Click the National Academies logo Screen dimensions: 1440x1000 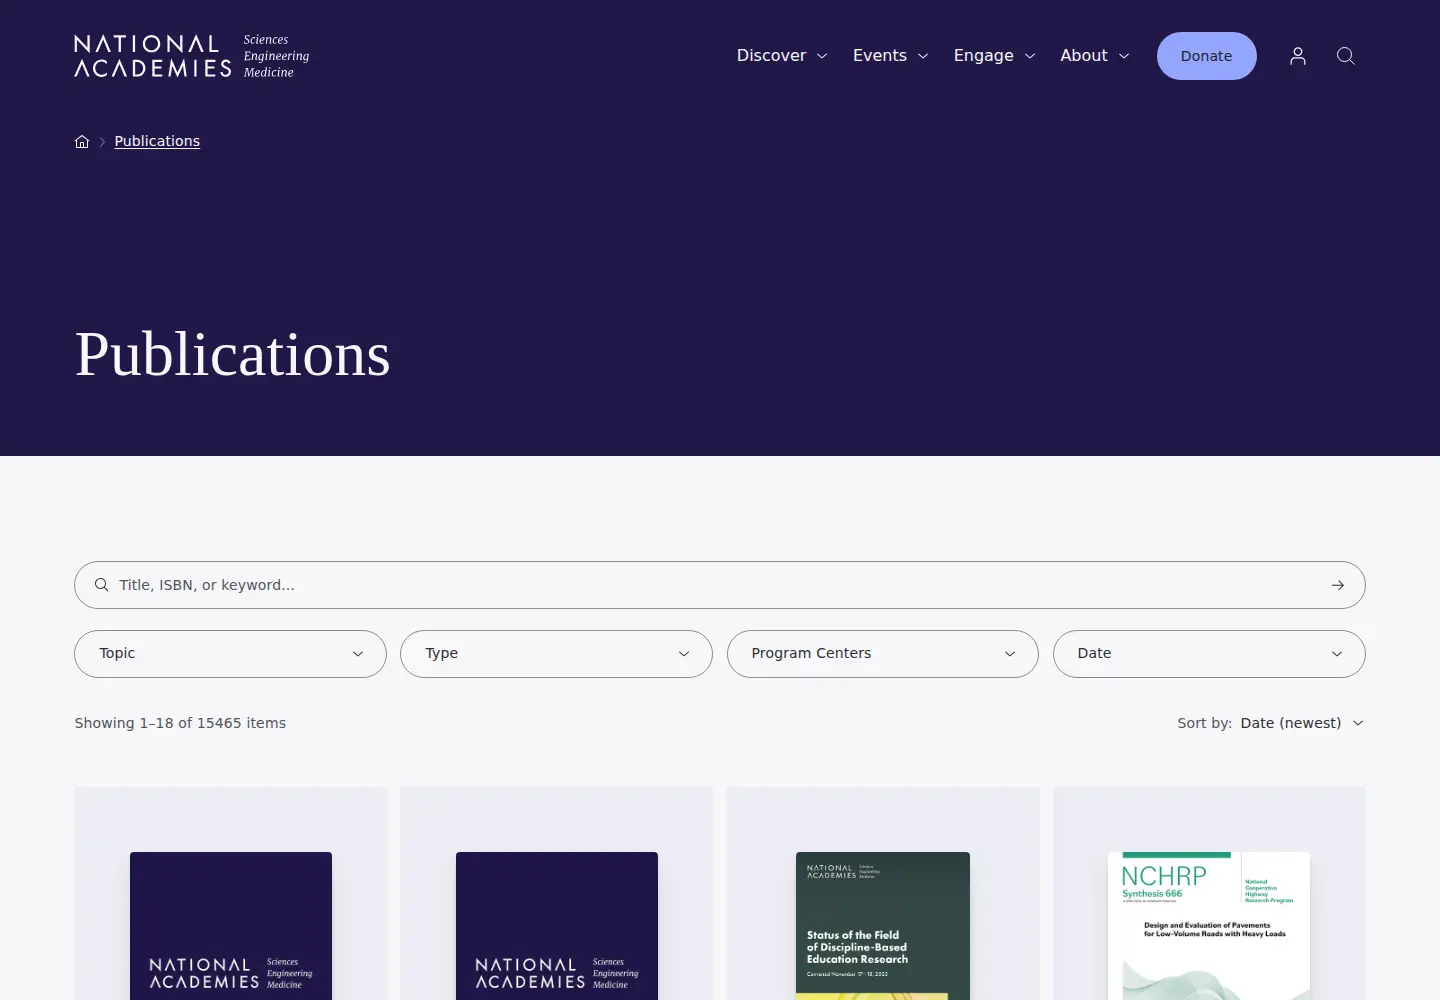(192, 56)
